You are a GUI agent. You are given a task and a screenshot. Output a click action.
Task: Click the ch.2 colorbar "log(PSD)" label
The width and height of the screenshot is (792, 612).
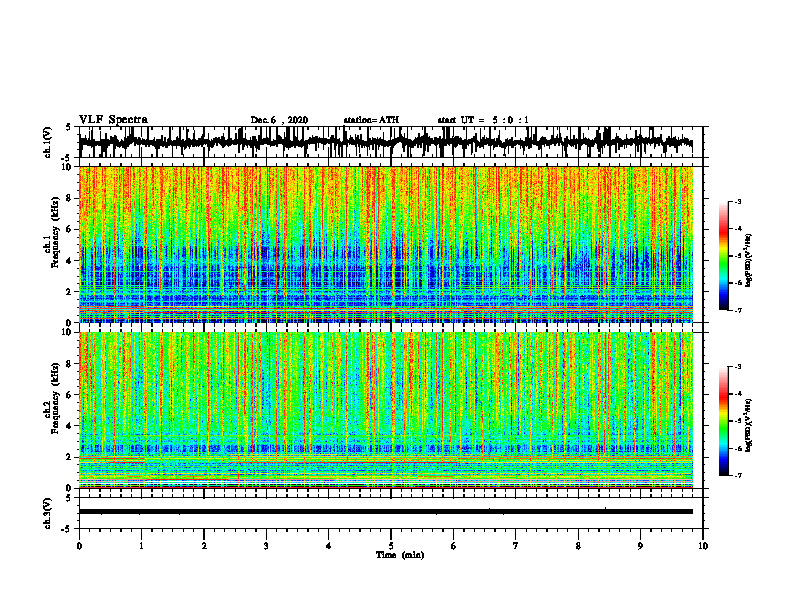(749, 425)
